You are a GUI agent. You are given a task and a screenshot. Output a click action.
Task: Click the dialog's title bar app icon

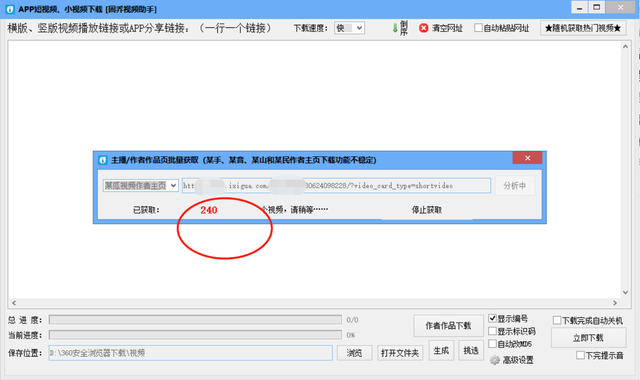coord(103,160)
